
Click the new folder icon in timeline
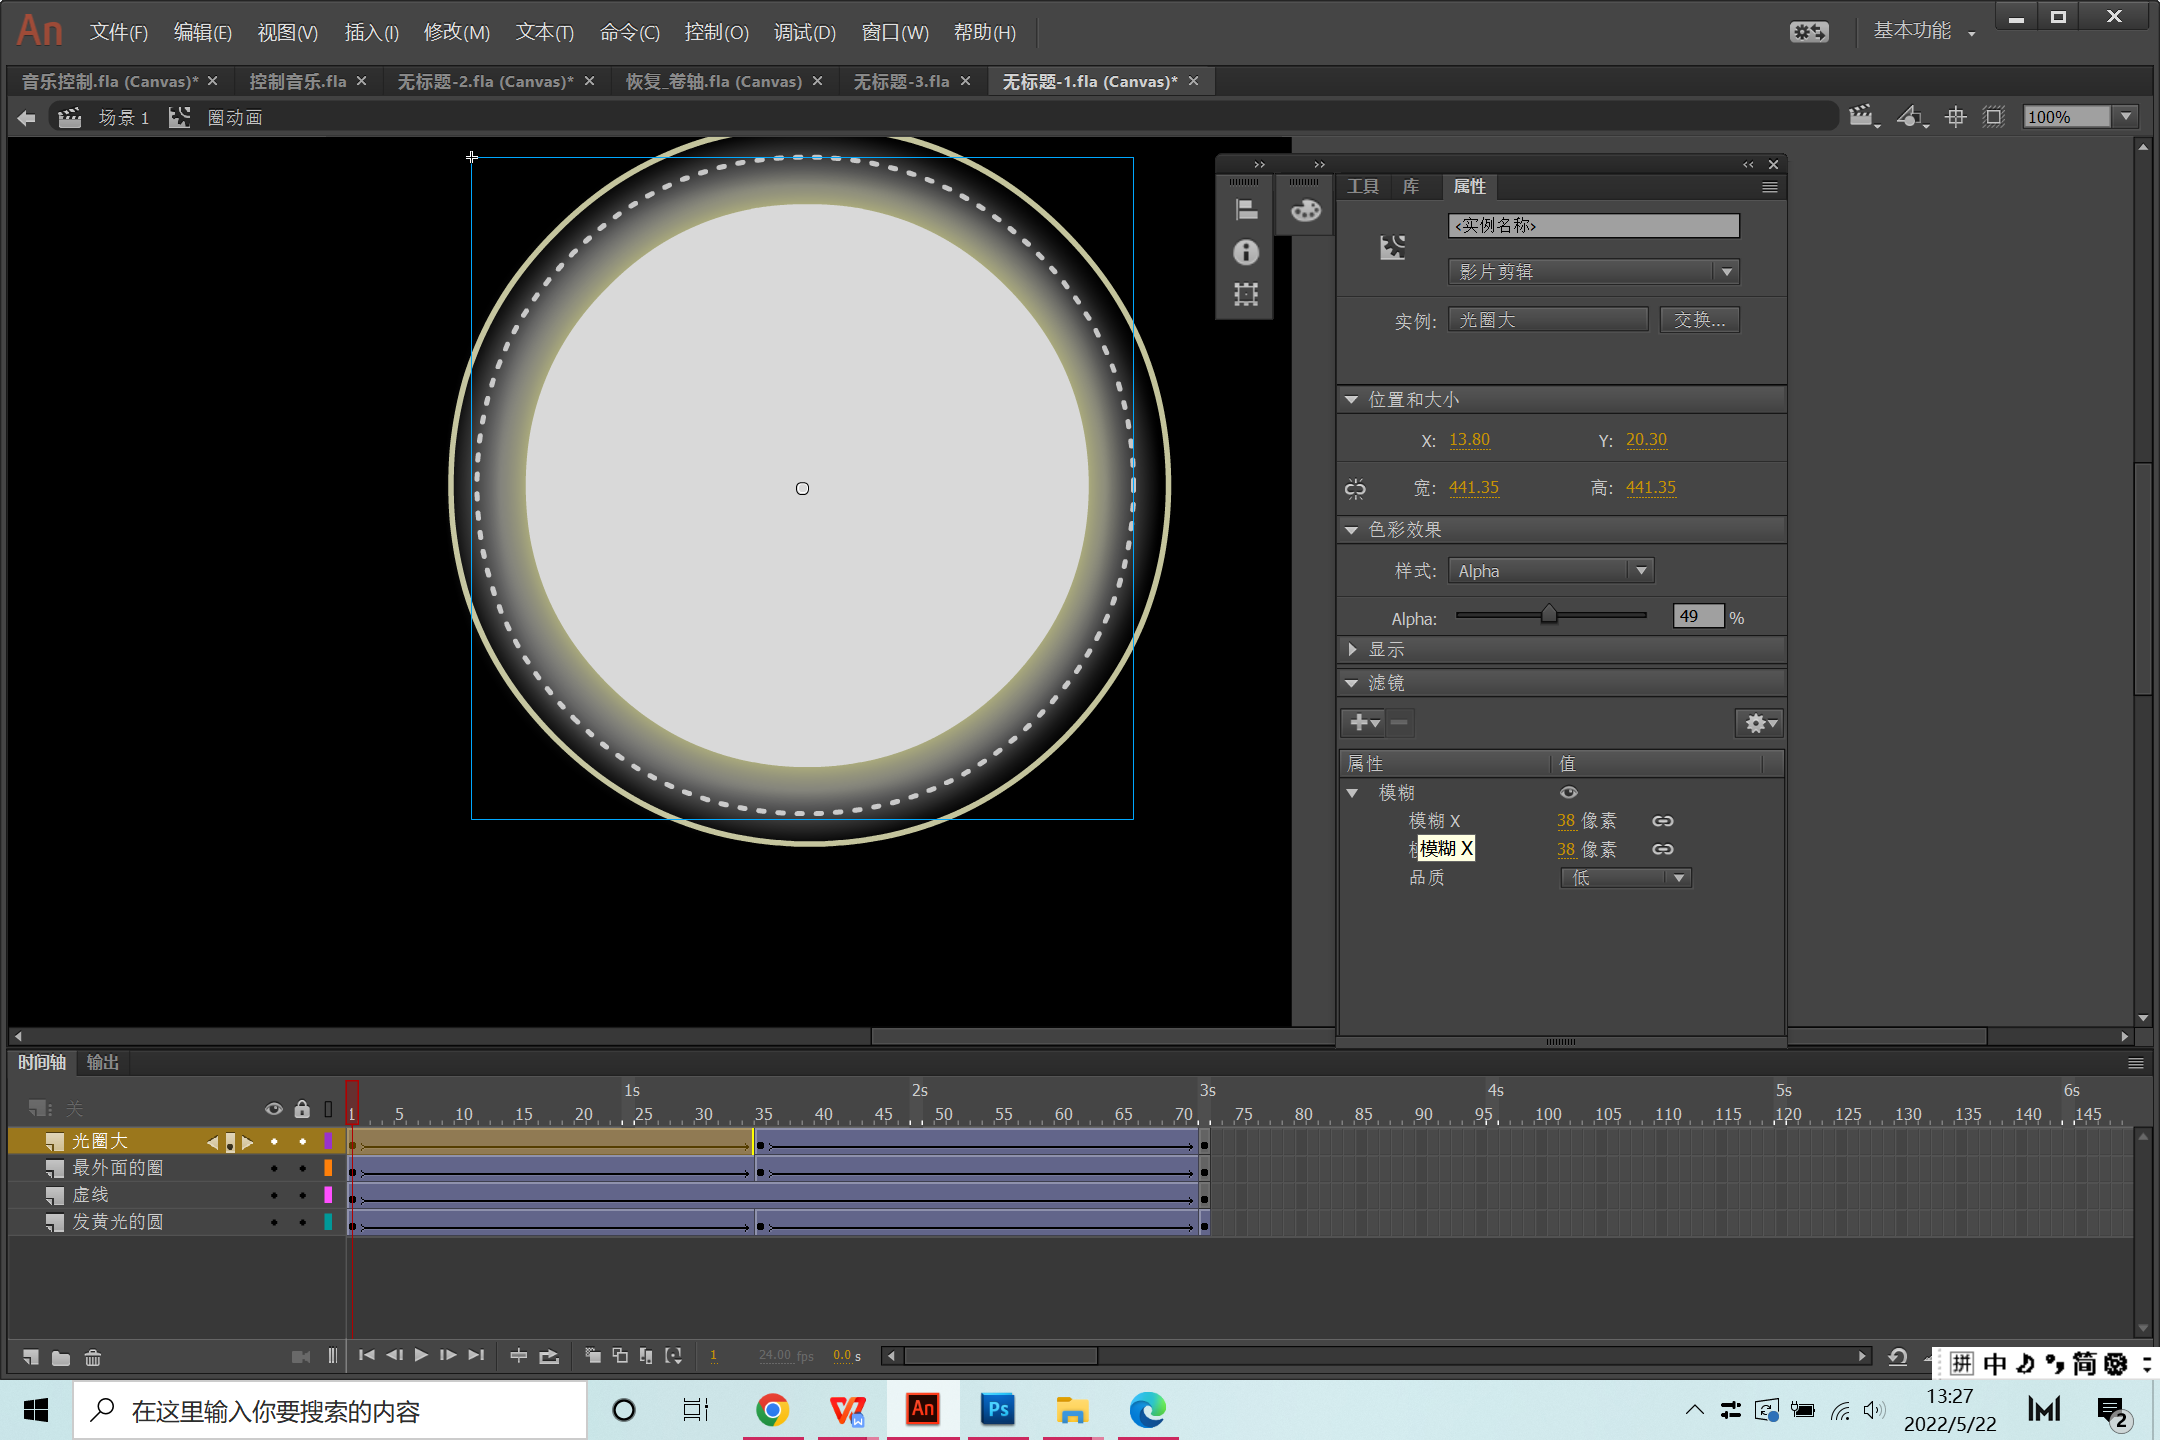pos(61,1357)
